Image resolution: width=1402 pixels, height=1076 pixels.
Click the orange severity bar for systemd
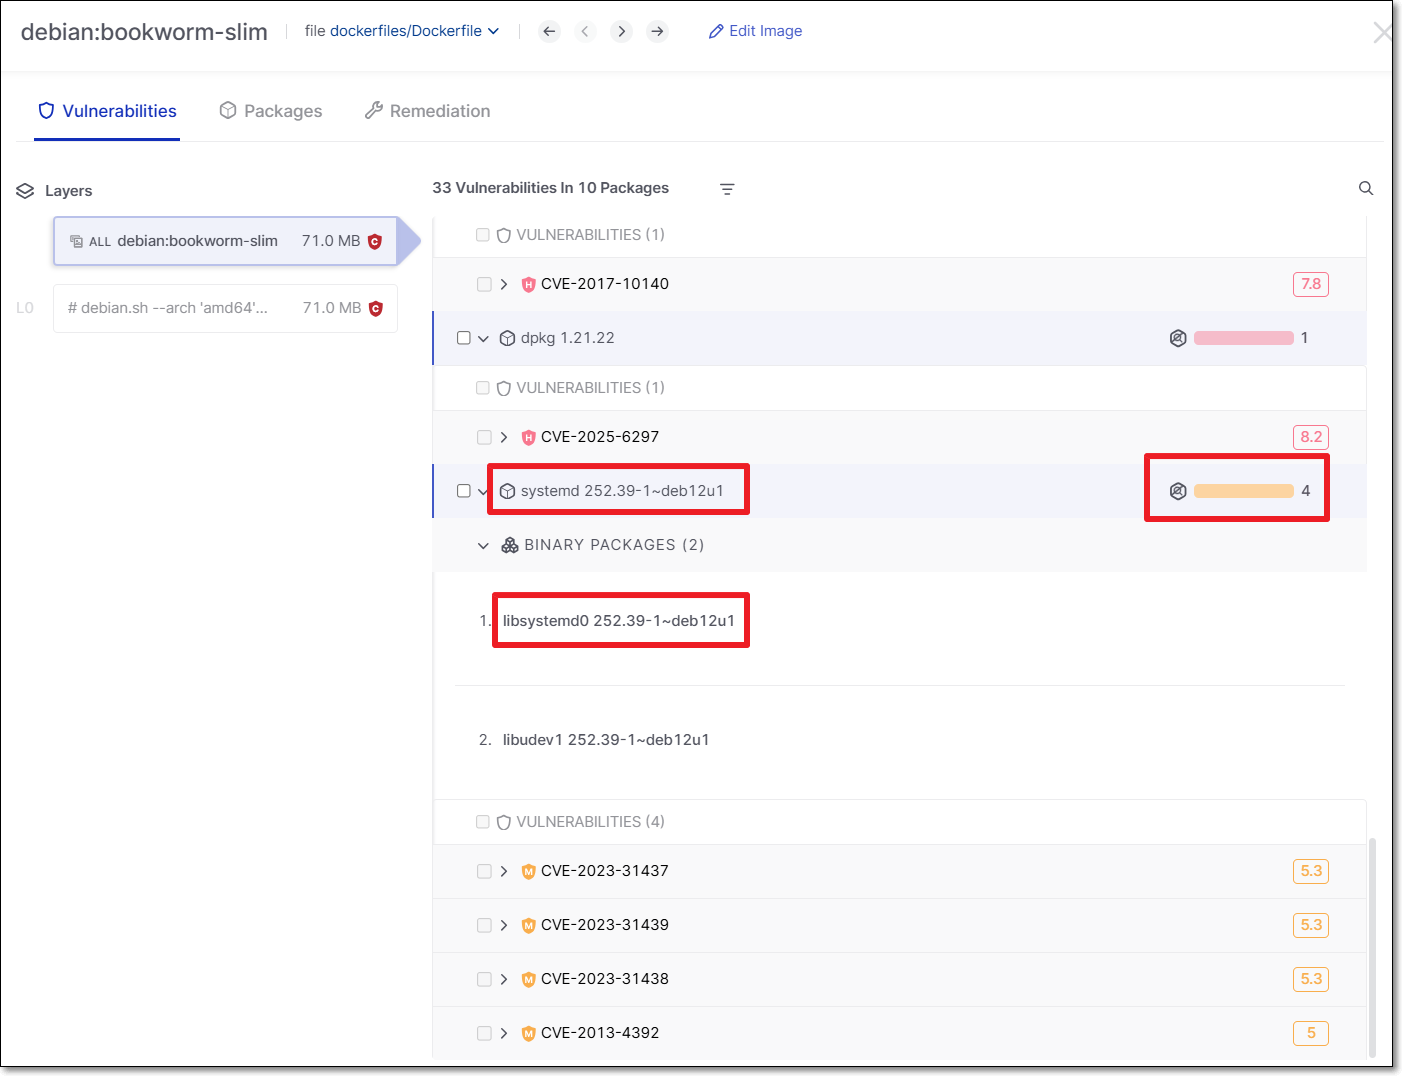pos(1243,491)
